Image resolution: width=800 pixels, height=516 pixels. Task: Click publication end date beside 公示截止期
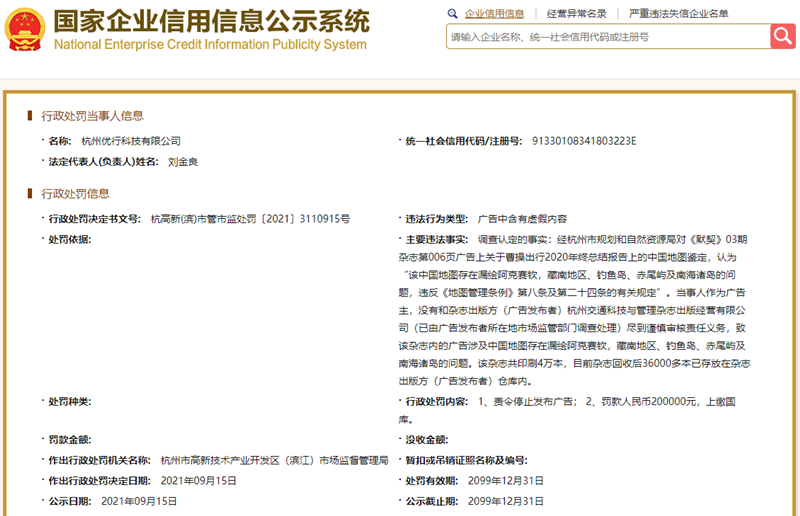506,501
